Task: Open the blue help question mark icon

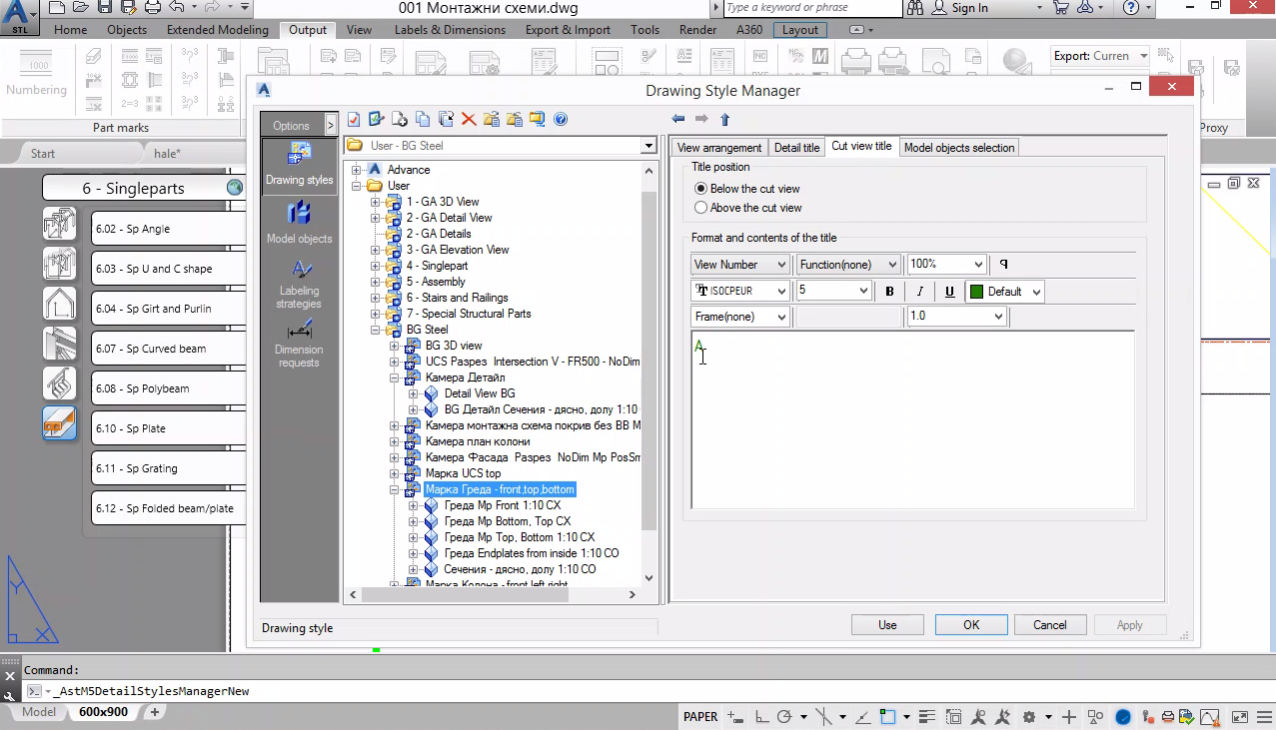Action: pos(561,119)
